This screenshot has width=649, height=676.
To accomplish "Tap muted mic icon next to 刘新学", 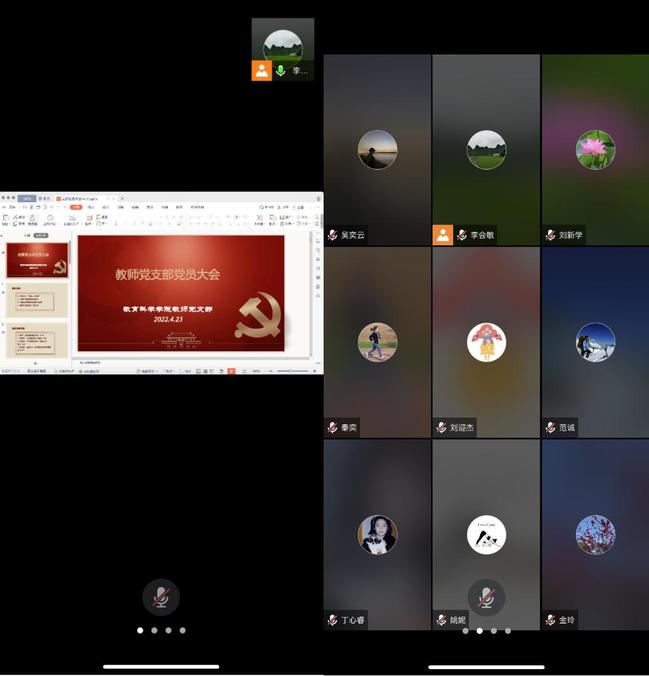I will coord(550,235).
